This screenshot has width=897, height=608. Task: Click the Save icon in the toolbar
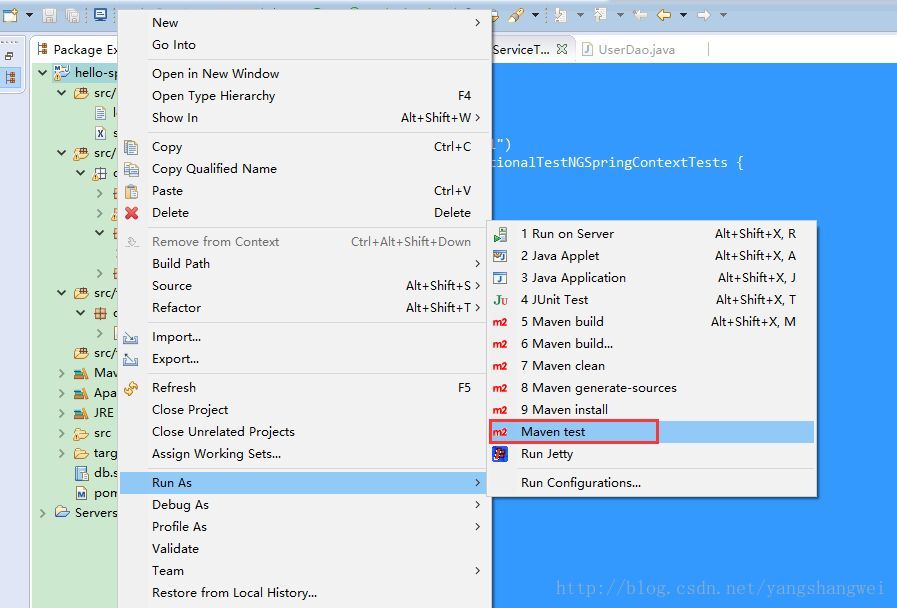click(x=48, y=13)
